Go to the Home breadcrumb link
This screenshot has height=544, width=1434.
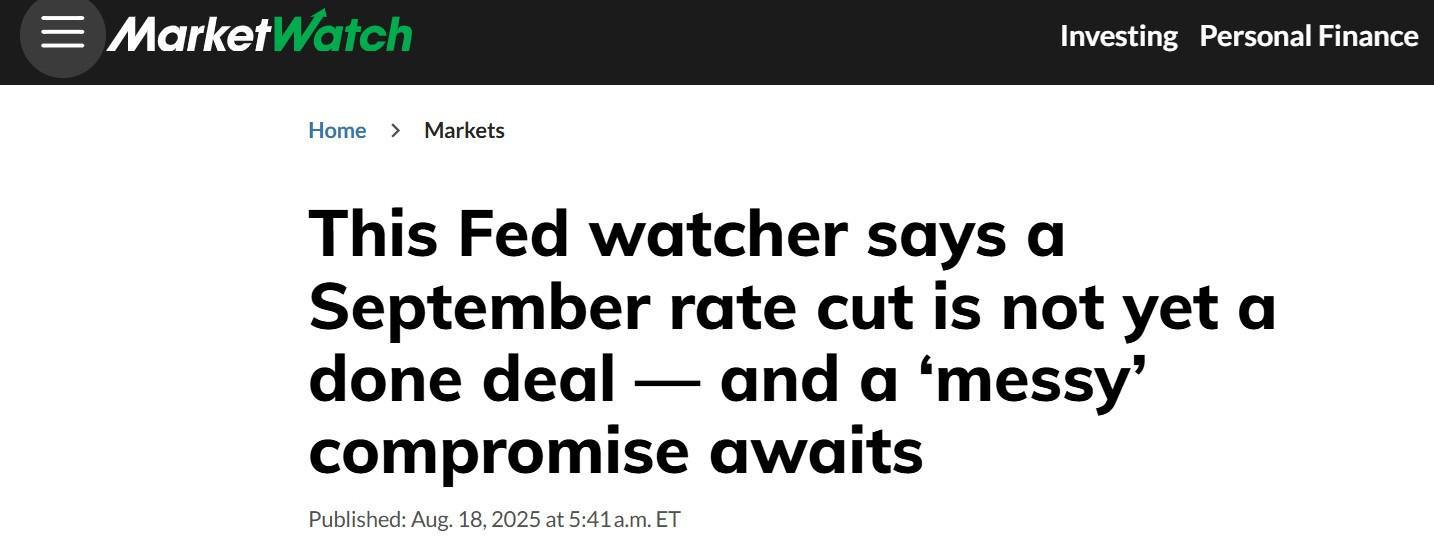(337, 130)
